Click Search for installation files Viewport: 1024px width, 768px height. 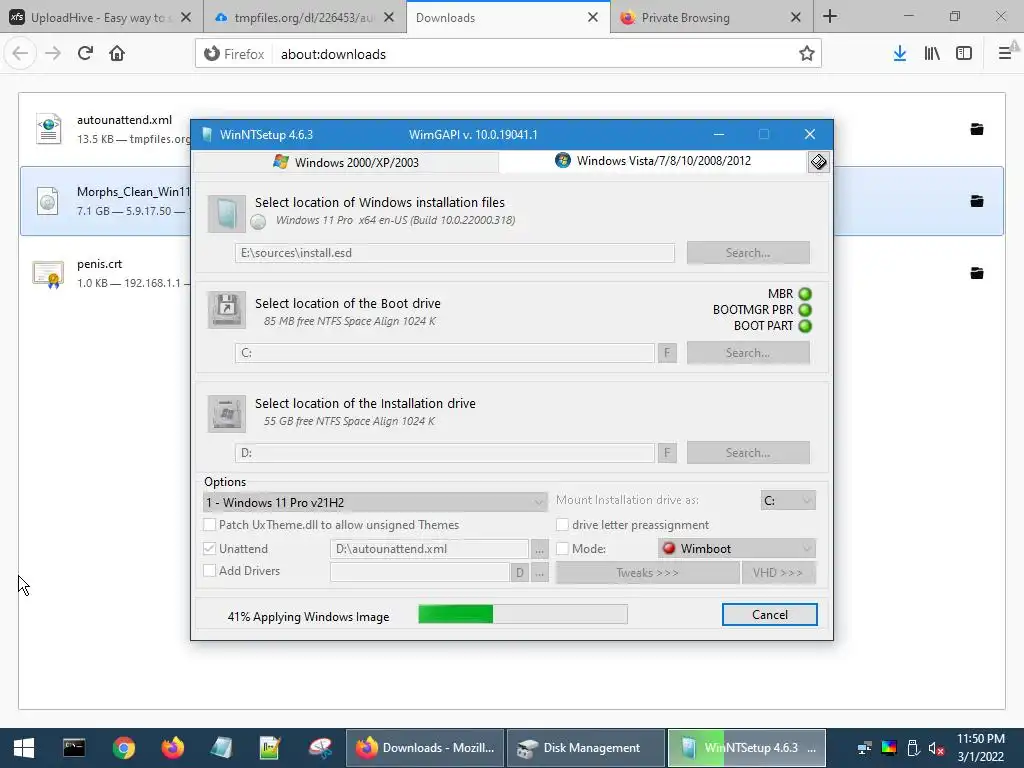click(748, 253)
